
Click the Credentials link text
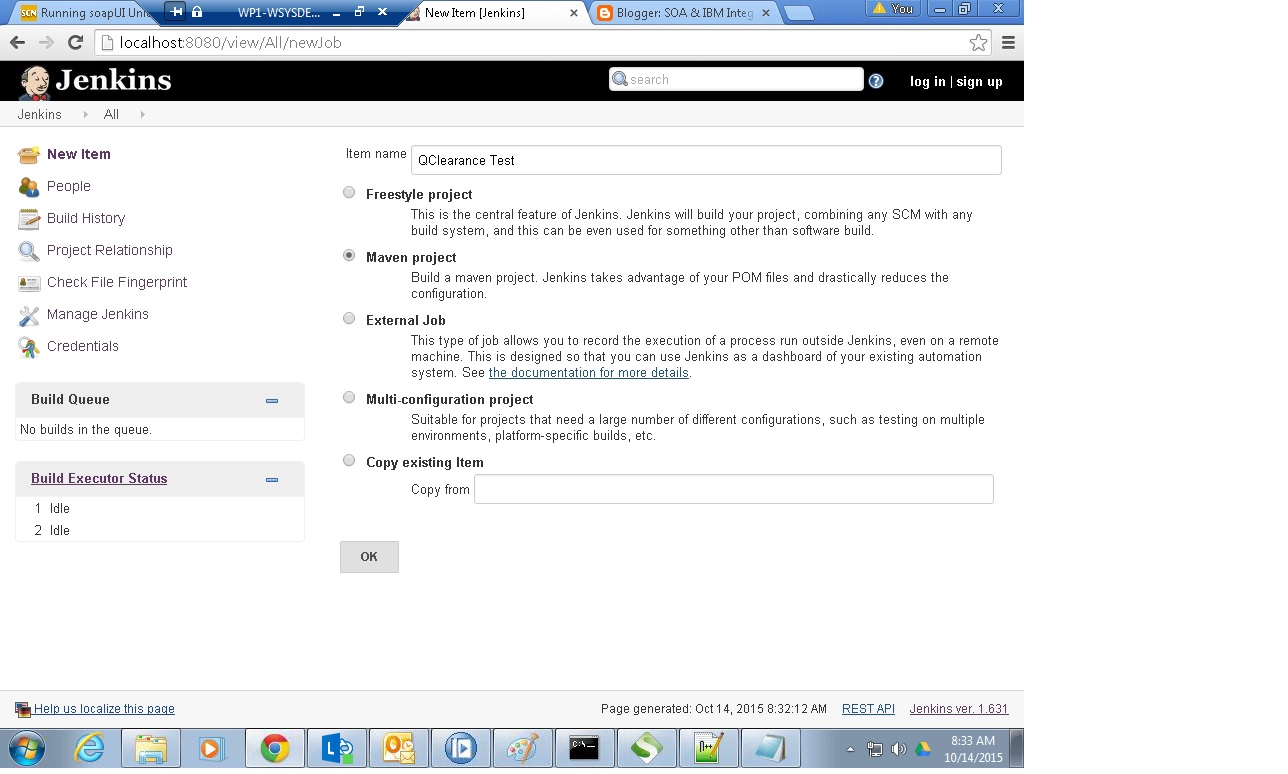[83, 347]
